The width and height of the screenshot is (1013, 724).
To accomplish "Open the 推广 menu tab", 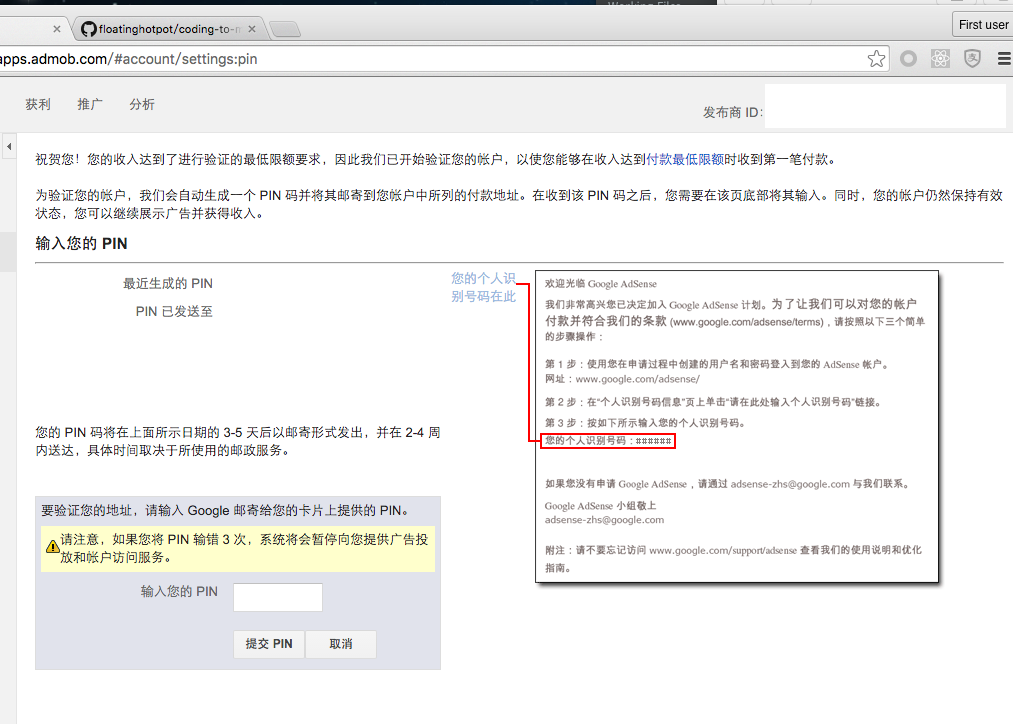I will pyautogui.click(x=90, y=104).
